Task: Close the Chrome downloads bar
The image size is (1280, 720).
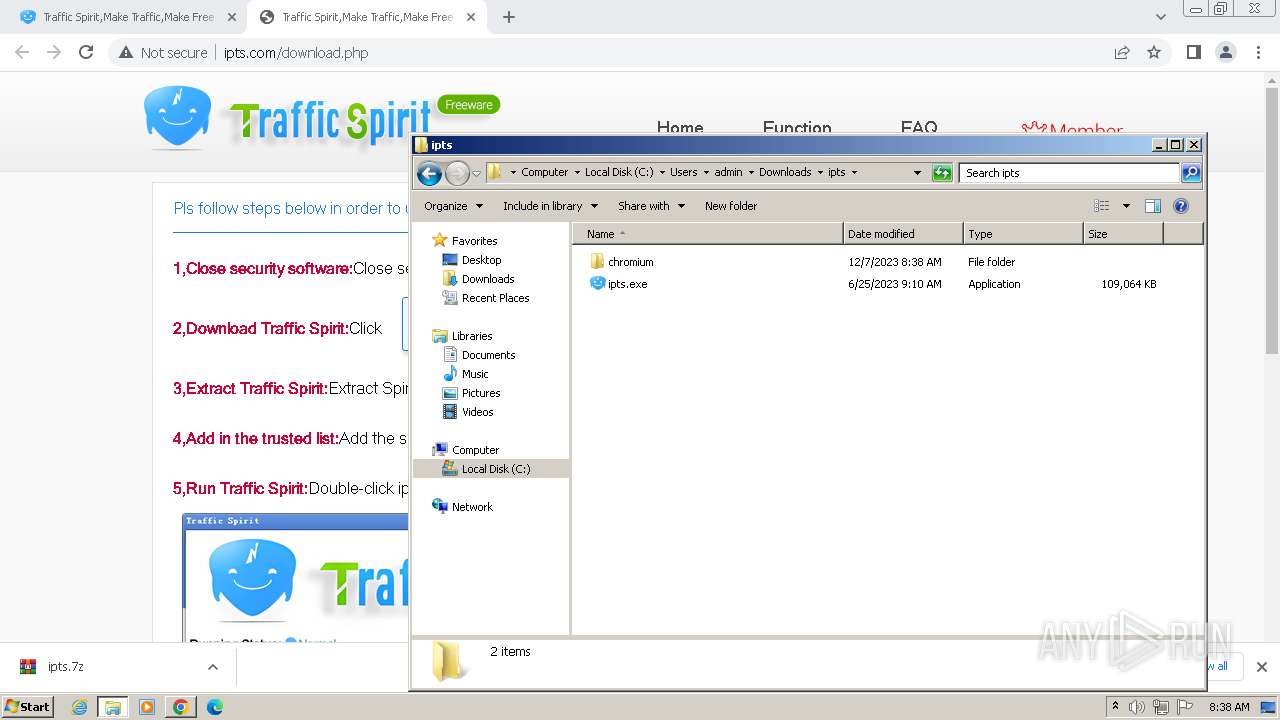Action: (x=1262, y=667)
